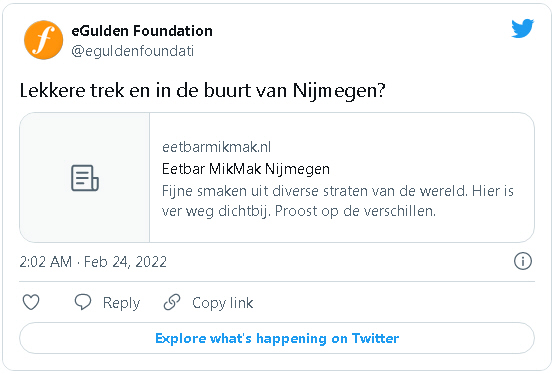Open the eGulden Foundation profile avatar

(44, 40)
